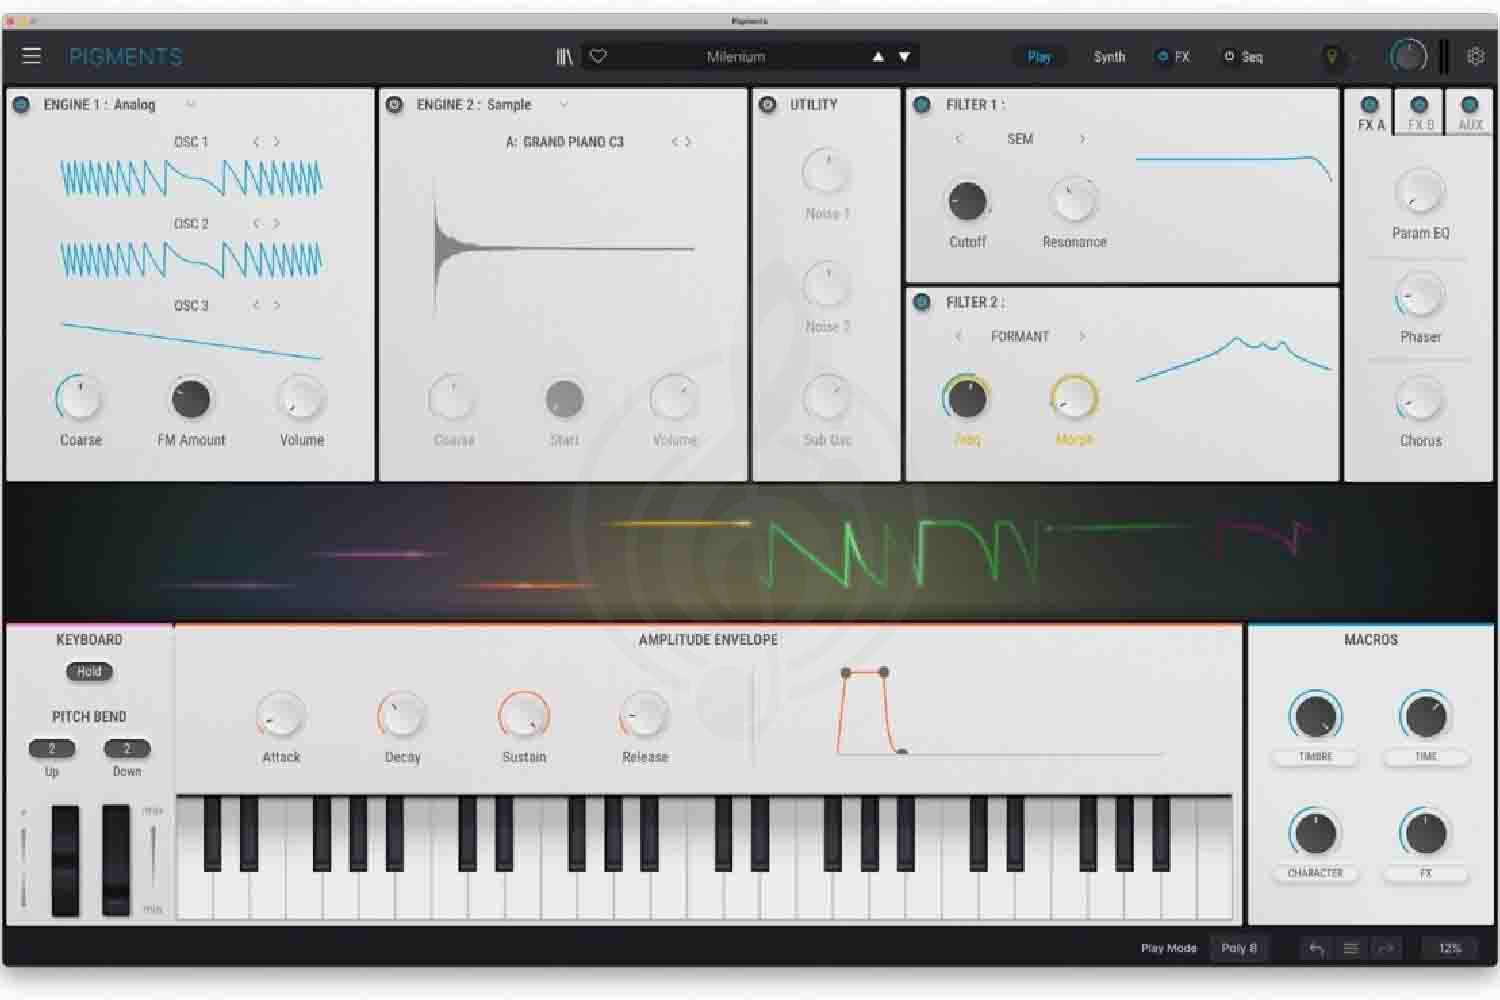Open the Filter 2 FORMANT type selector
The width and height of the screenshot is (1500, 1000).
[x=1020, y=336]
